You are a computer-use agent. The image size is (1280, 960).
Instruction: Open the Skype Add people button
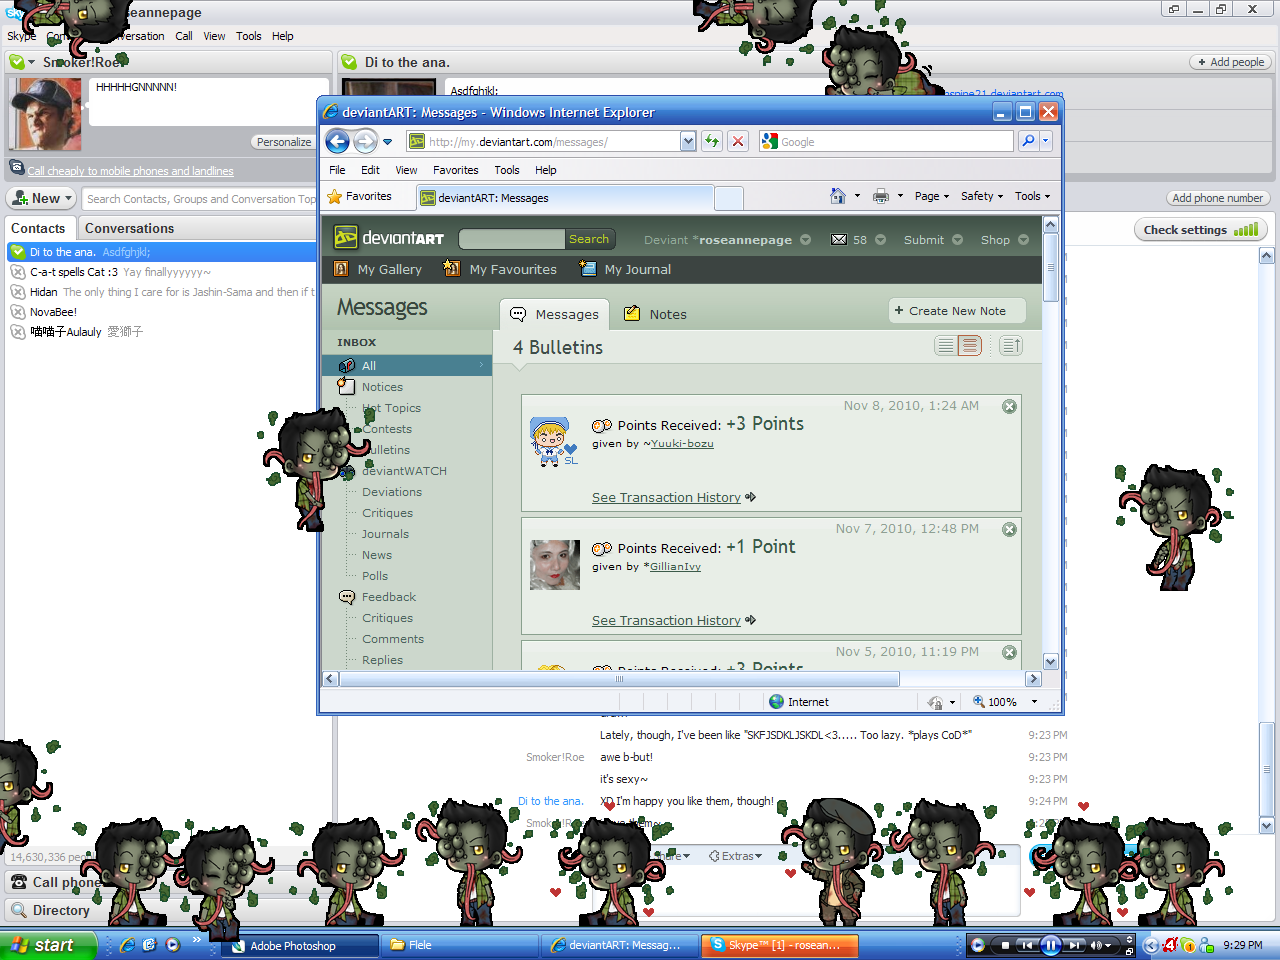click(1231, 62)
